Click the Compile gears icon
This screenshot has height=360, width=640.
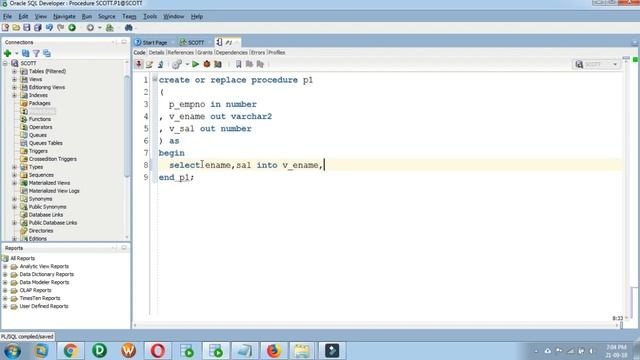click(x=177, y=64)
